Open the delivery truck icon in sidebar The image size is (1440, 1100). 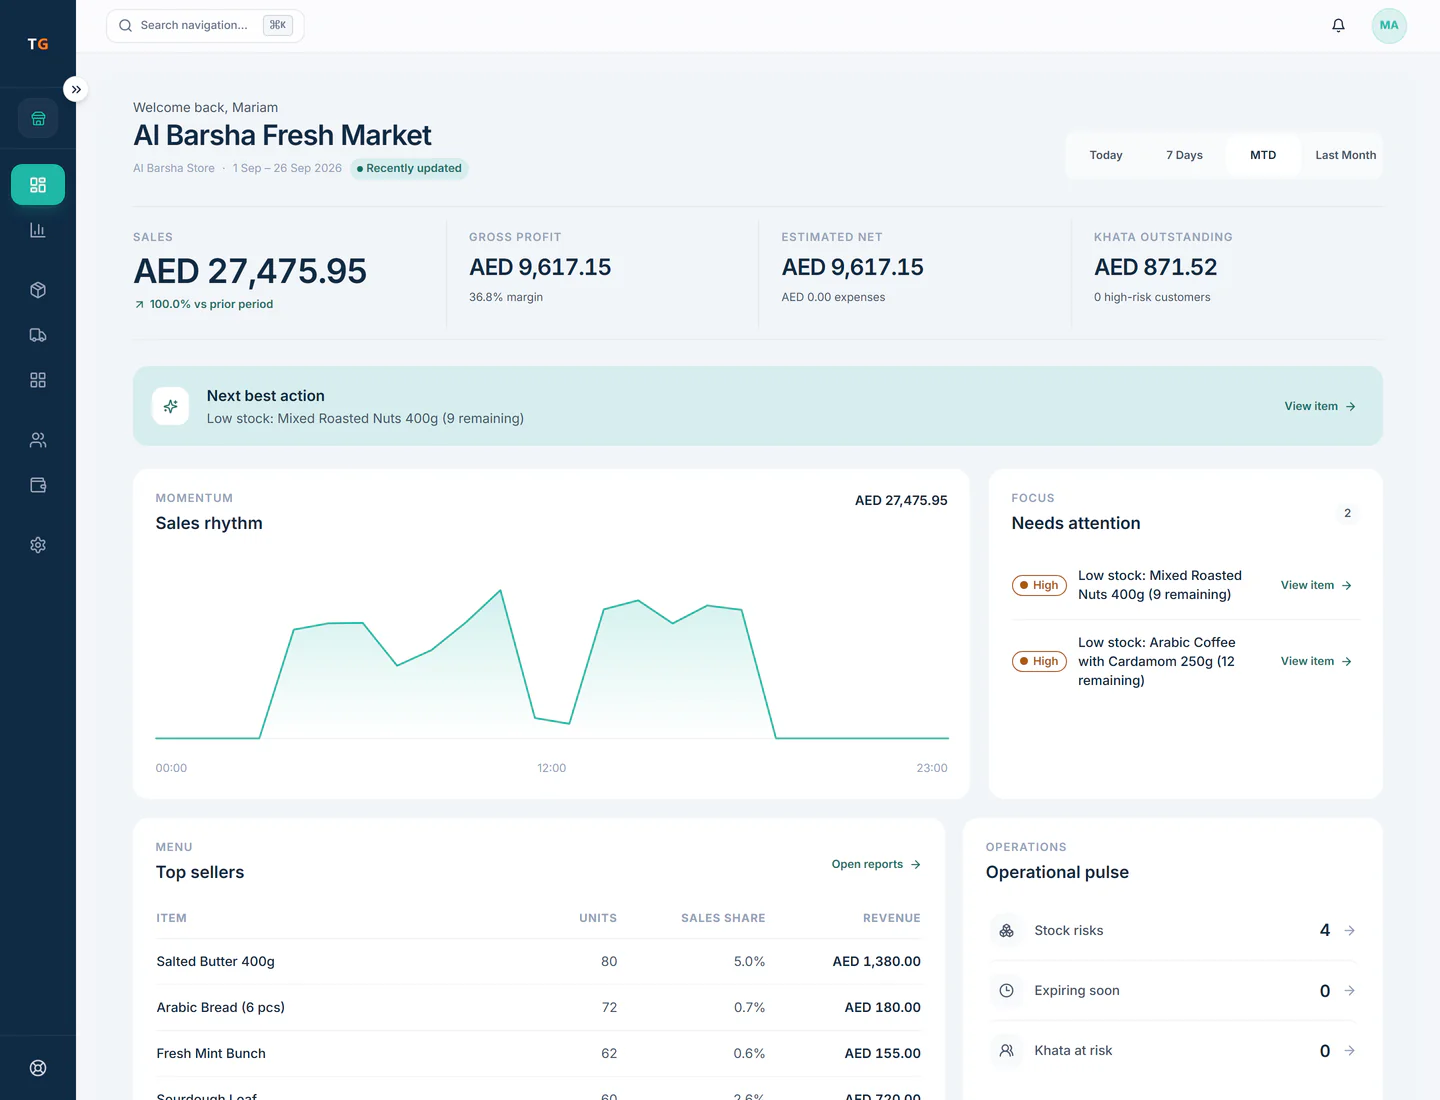coord(38,335)
